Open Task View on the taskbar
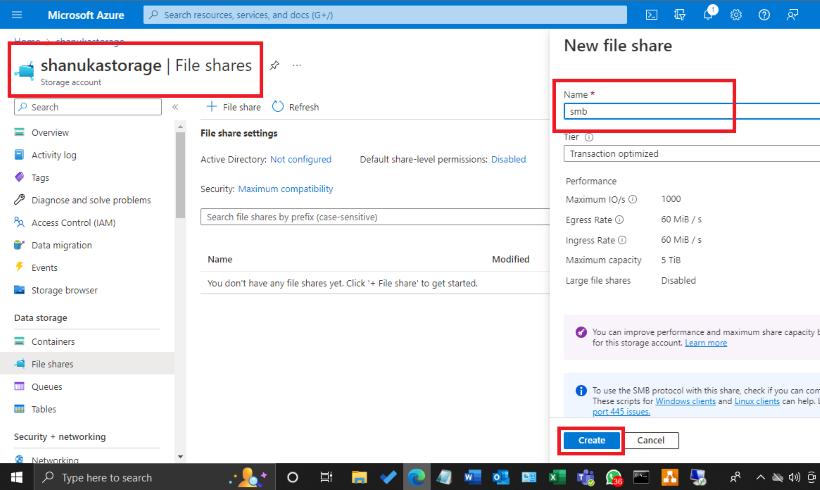This screenshot has height=490, width=820. [x=326, y=477]
